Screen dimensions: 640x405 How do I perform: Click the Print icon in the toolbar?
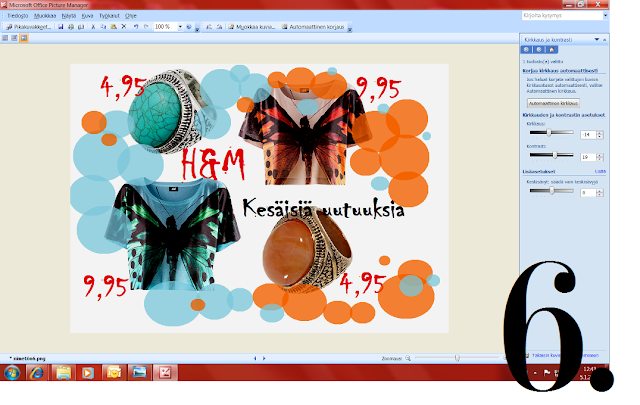coord(71,27)
